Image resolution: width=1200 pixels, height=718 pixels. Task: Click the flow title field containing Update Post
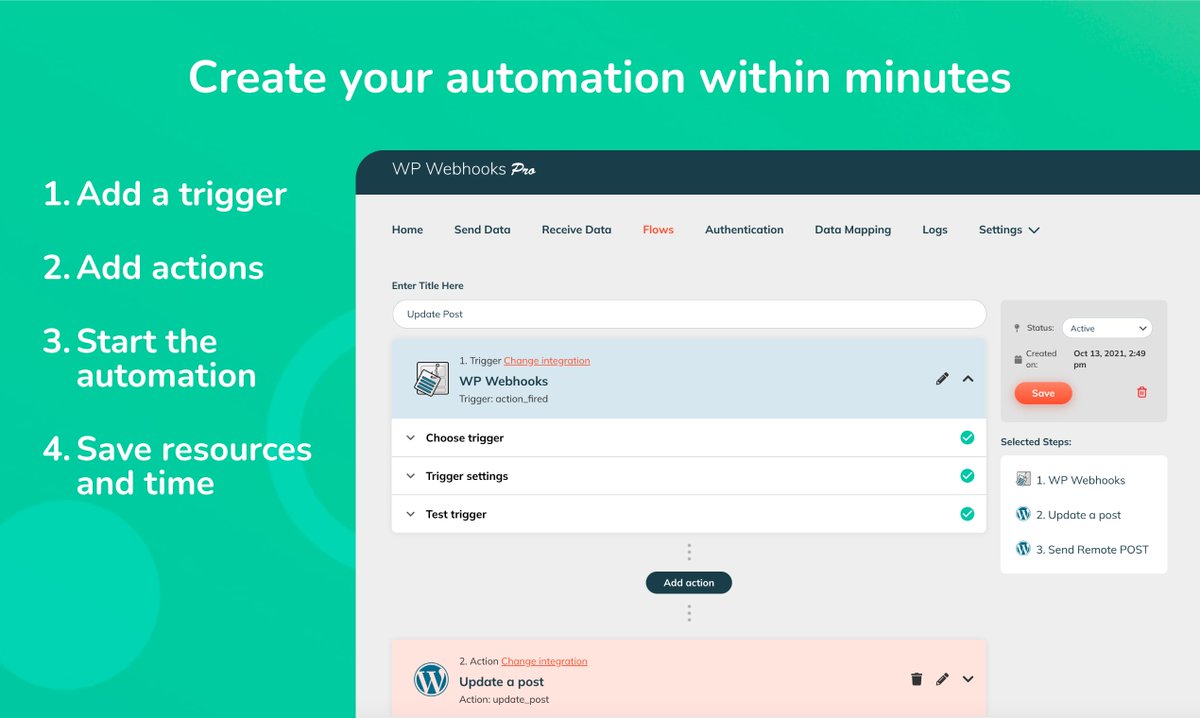[x=689, y=314]
